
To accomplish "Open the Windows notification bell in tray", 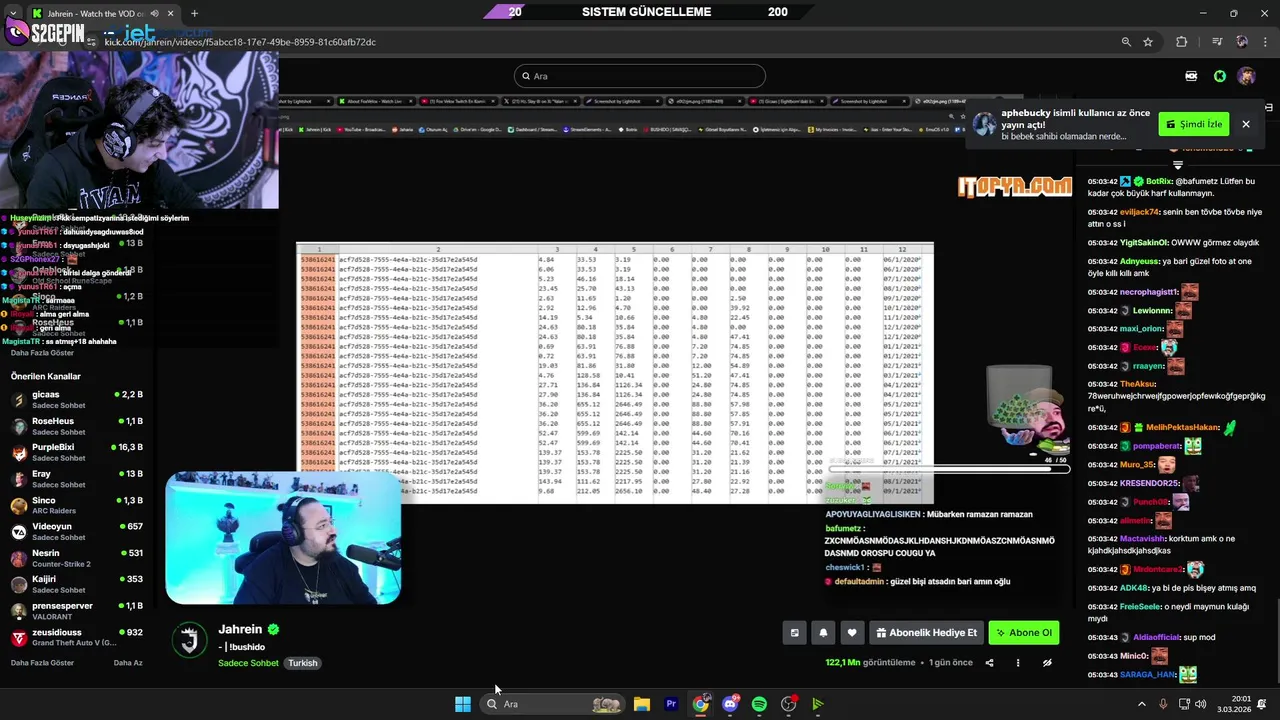I will [x=1263, y=704].
